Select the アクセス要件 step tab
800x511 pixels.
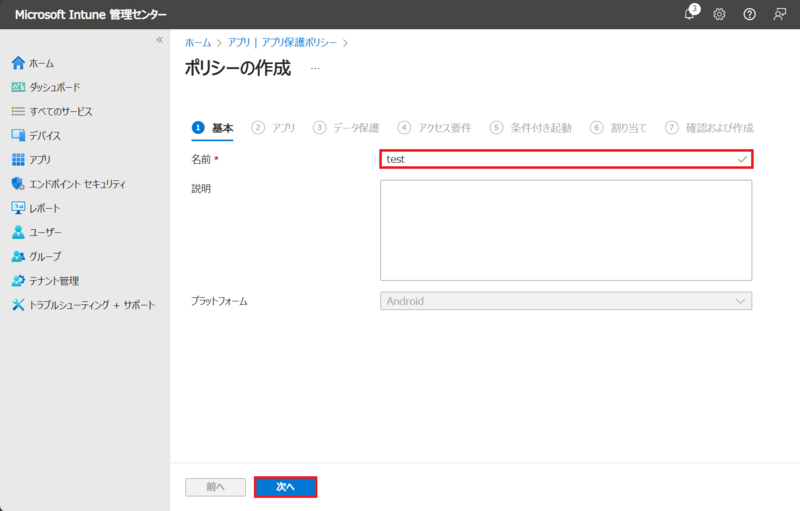[435, 127]
